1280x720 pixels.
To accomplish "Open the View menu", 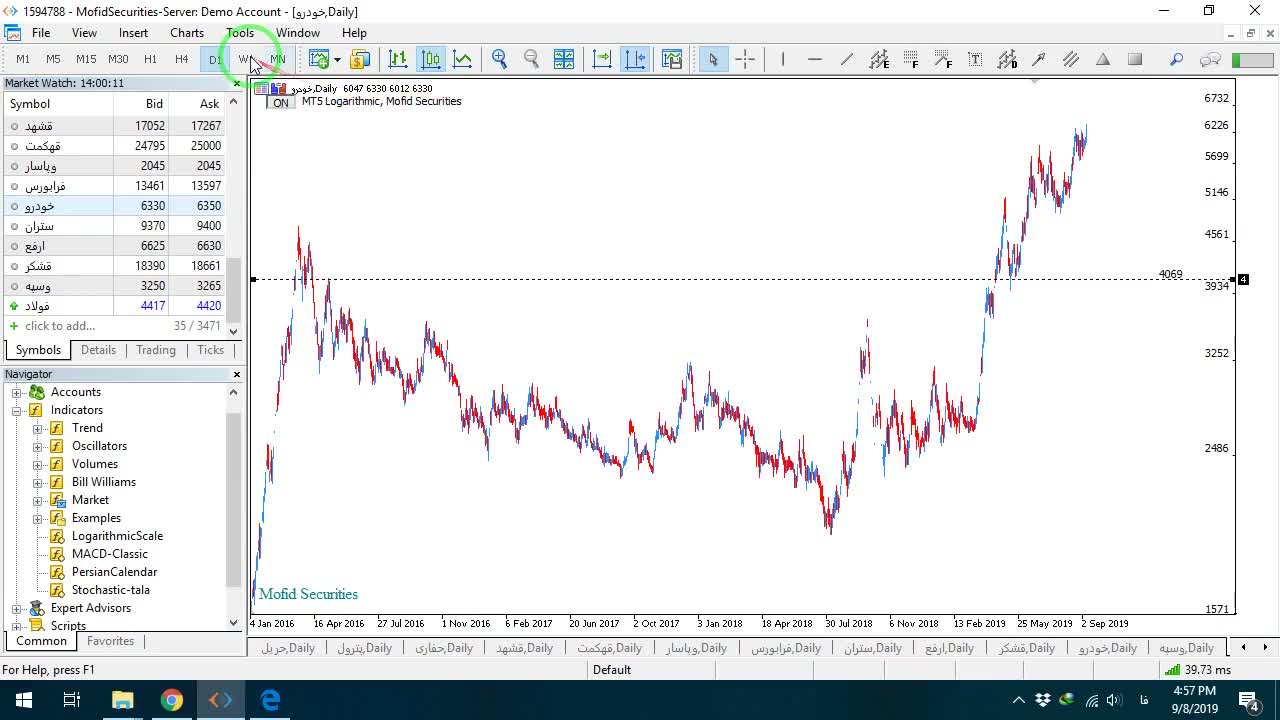I will click(84, 32).
